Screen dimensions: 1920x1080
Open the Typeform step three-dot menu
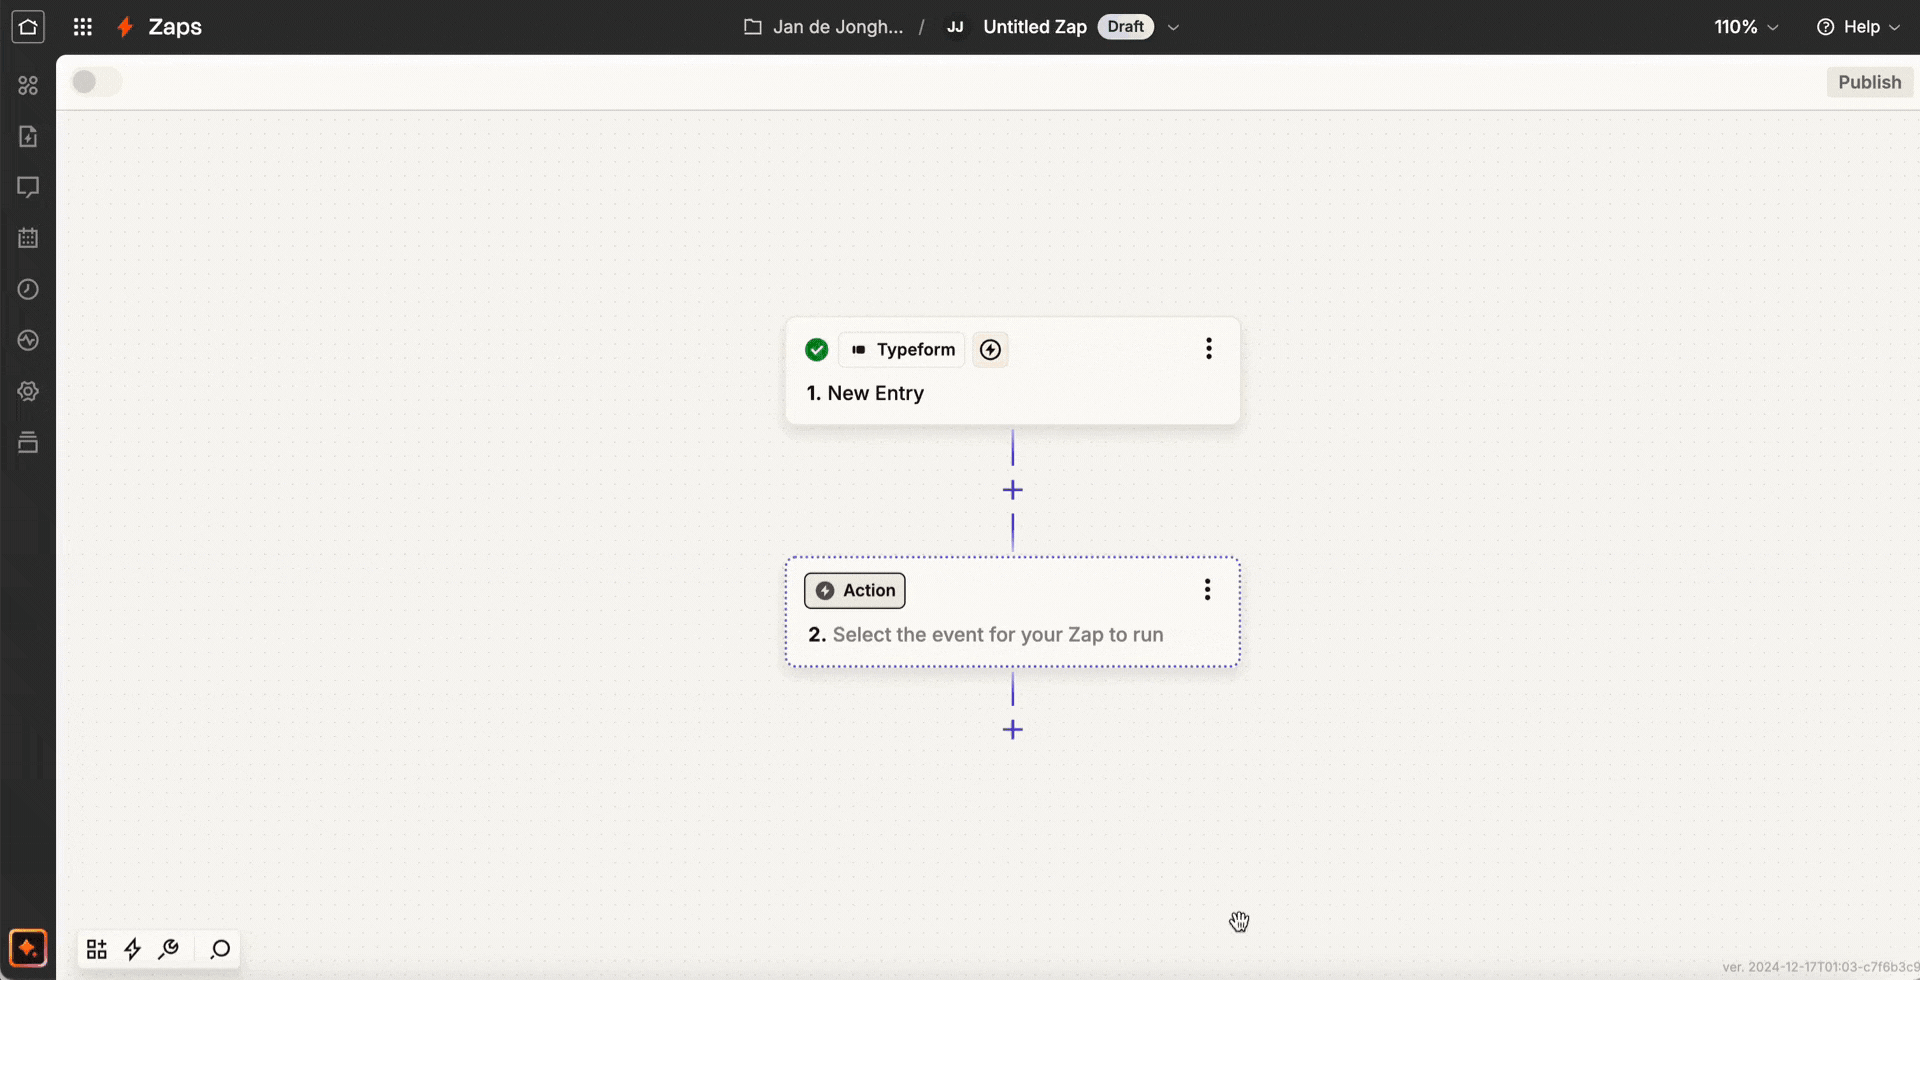click(x=1208, y=348)
